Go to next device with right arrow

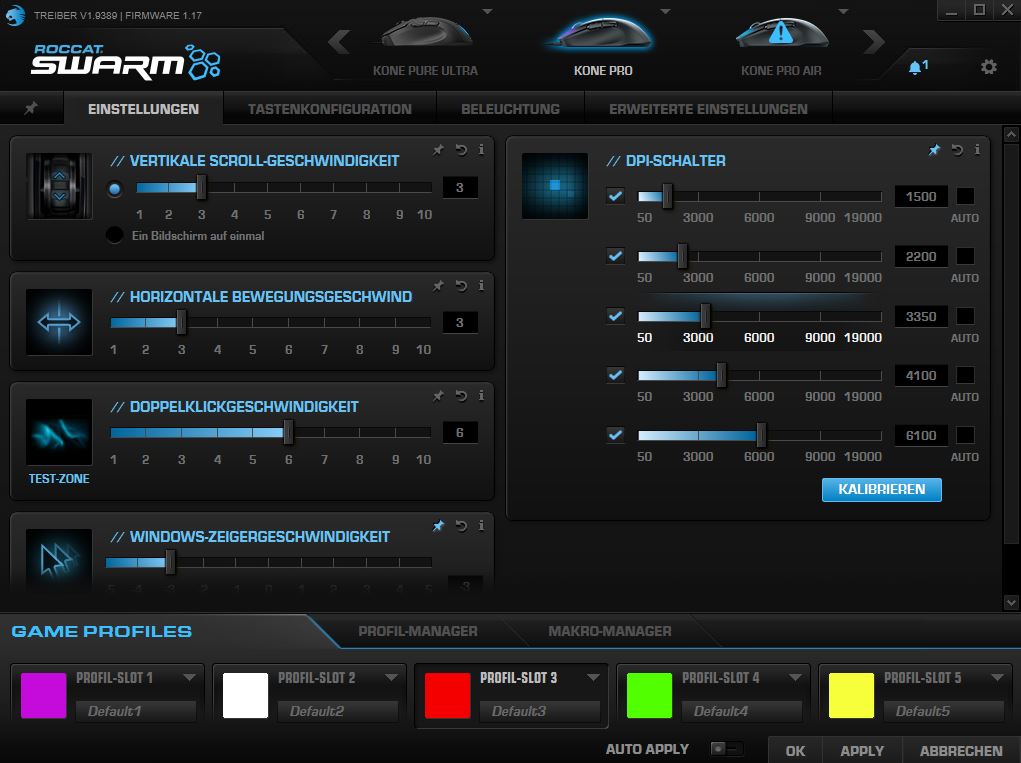[x=874, y=42]
